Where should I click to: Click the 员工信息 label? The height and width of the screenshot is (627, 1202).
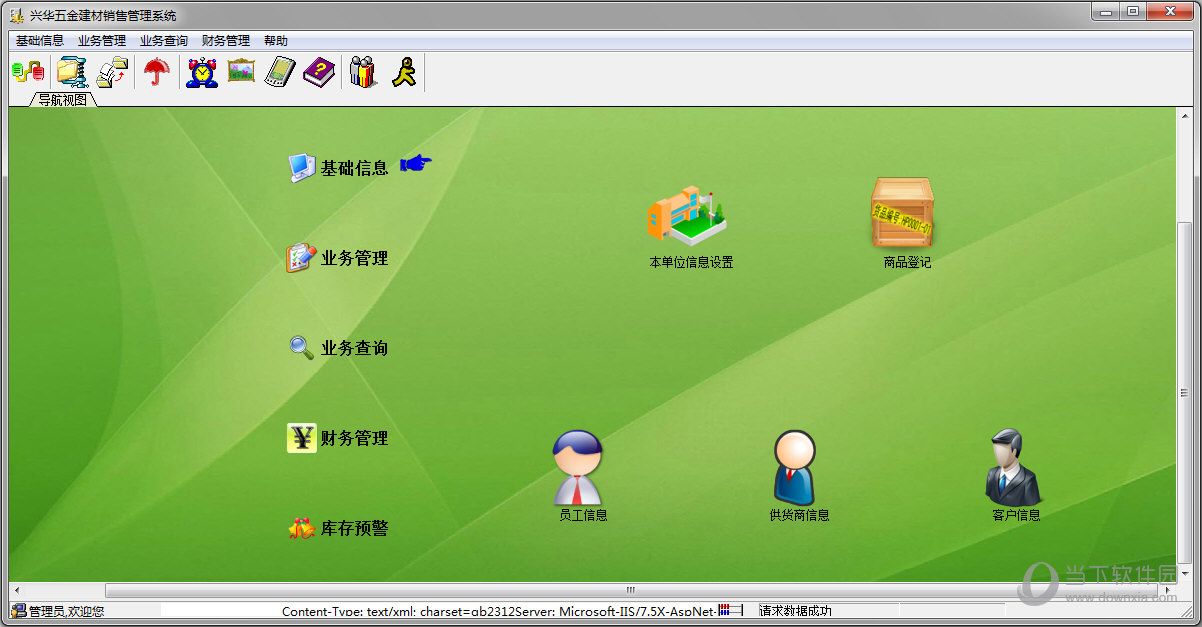583,515
